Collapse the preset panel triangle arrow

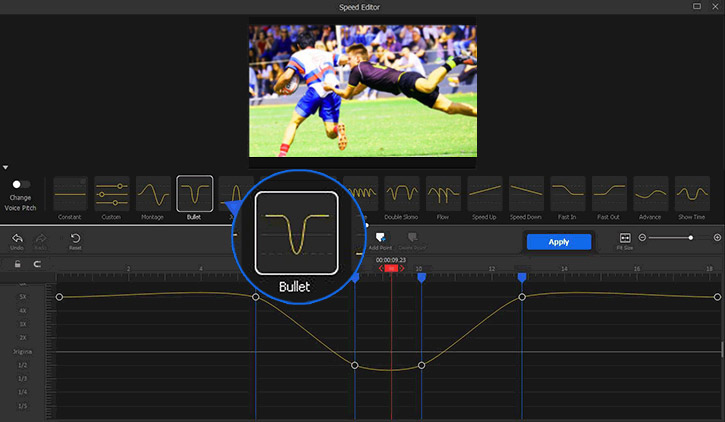(5, 167)
